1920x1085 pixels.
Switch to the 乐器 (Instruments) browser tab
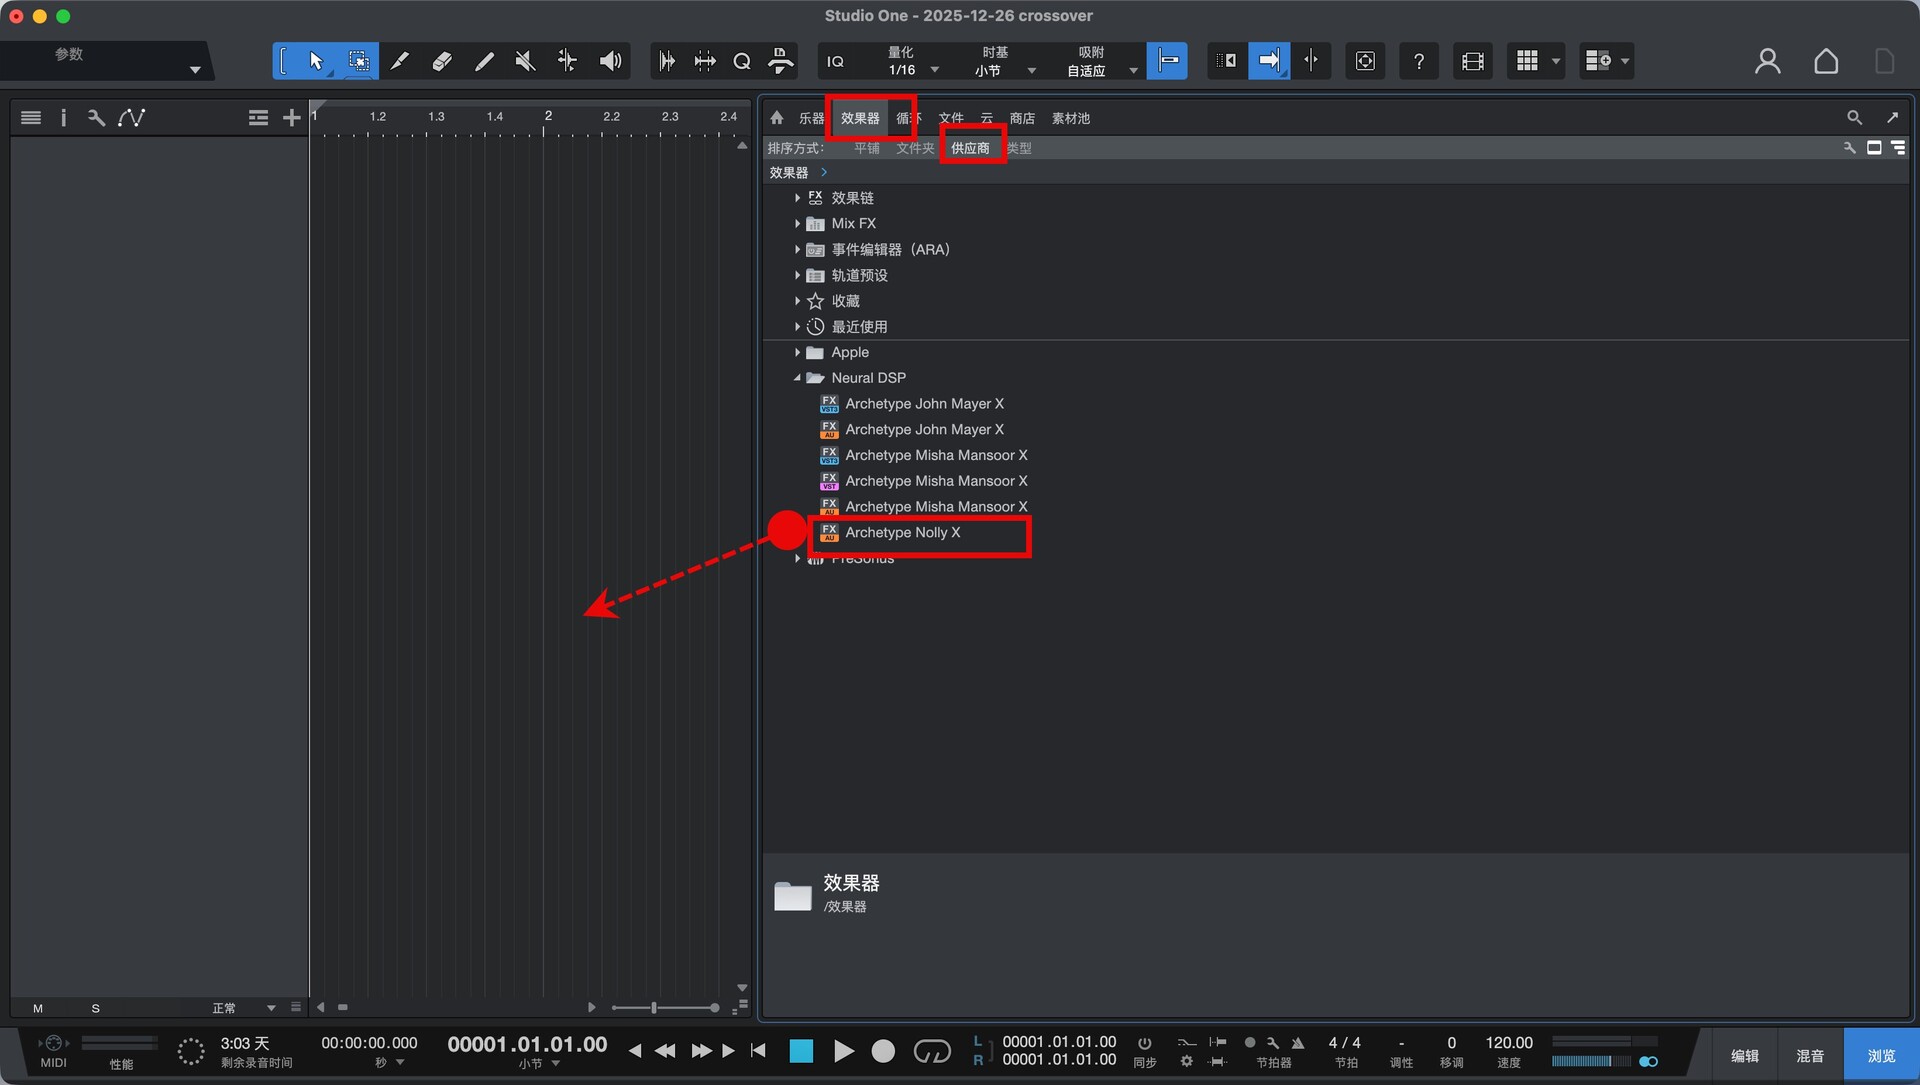point(811,118)
